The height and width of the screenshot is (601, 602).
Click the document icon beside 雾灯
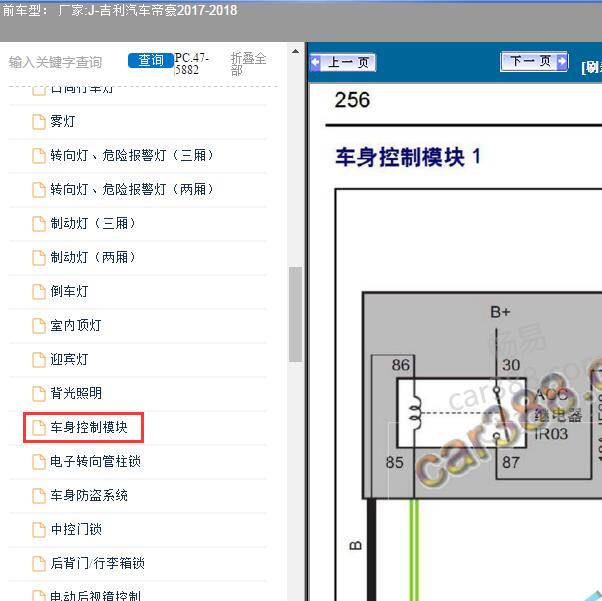pos(39,122)
